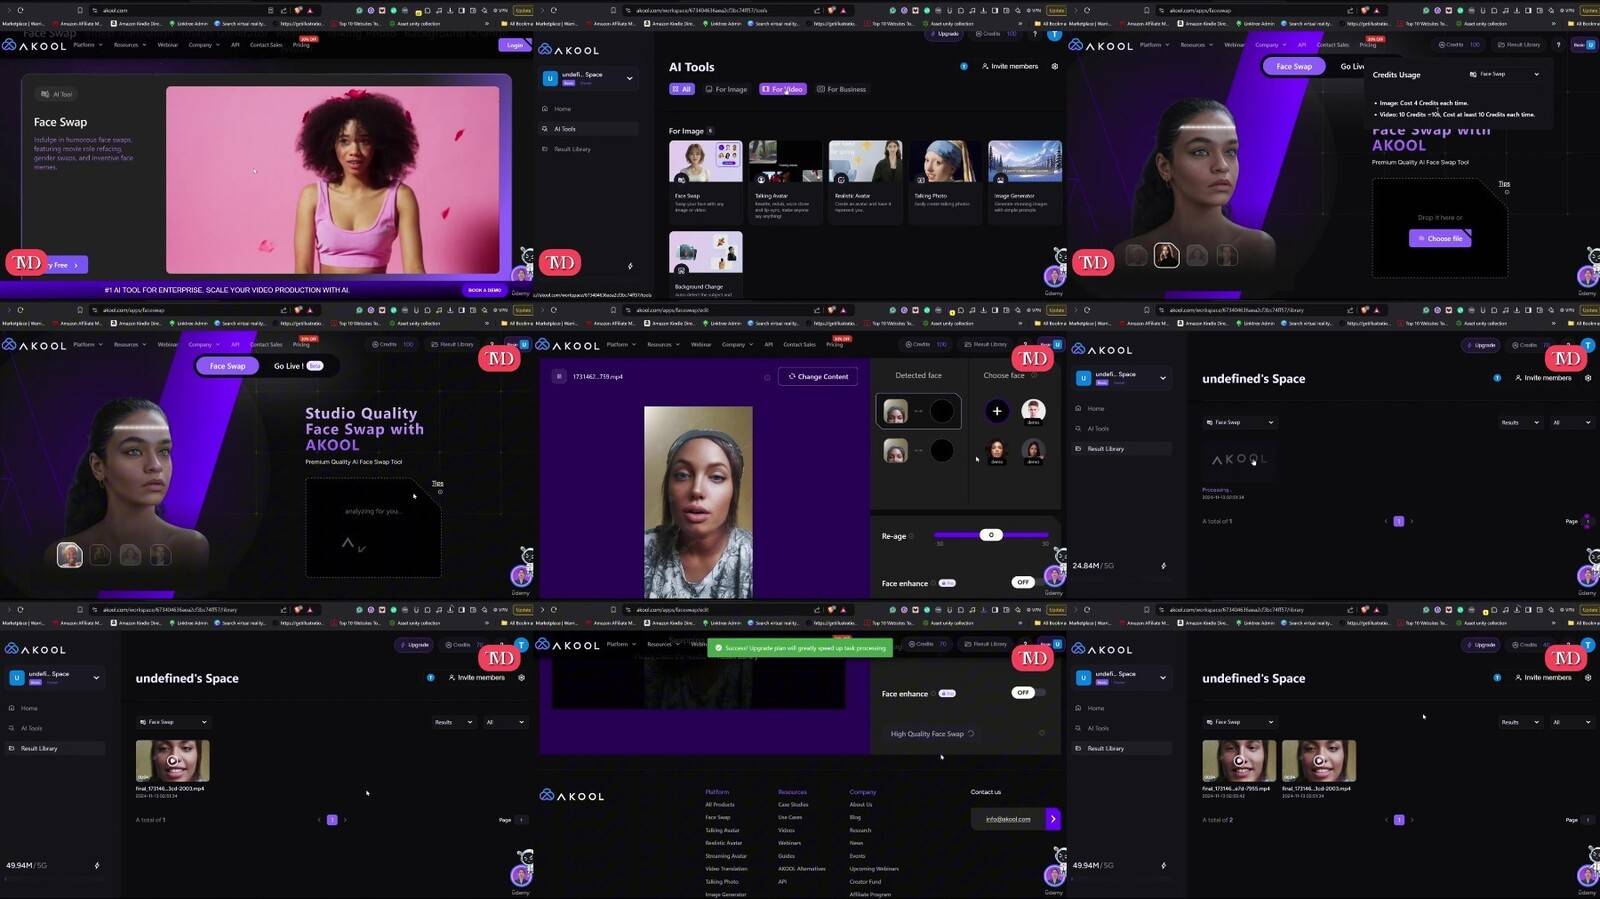Click Invite members in the AI Tools panel
The width and height of the screenshot is (1600, 899).
tap(1011, 66)
